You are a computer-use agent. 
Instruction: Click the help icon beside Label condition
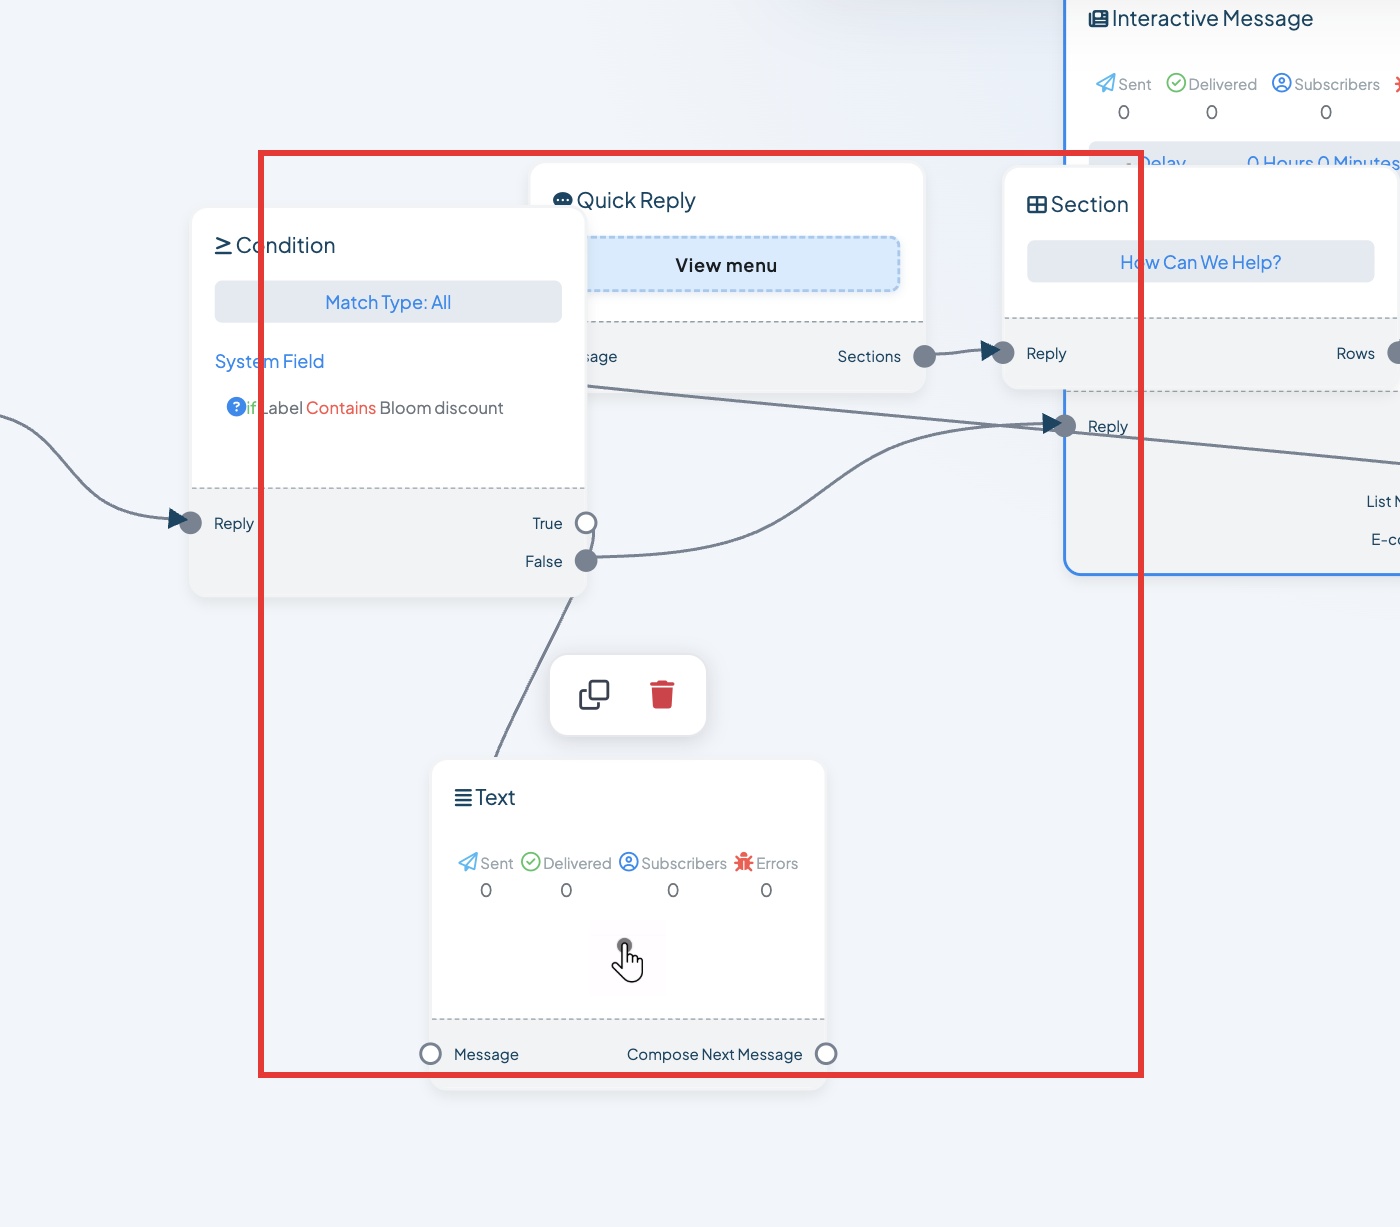coord(236,406)
